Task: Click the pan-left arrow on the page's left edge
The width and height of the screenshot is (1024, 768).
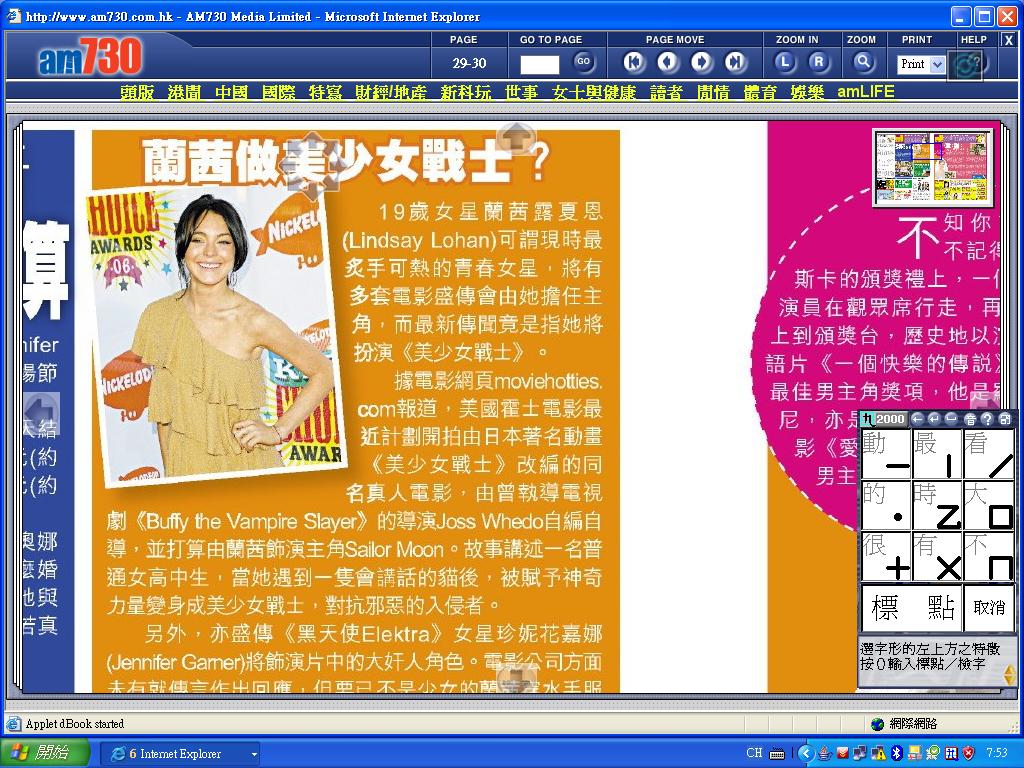Action: (x=42, y=412)
